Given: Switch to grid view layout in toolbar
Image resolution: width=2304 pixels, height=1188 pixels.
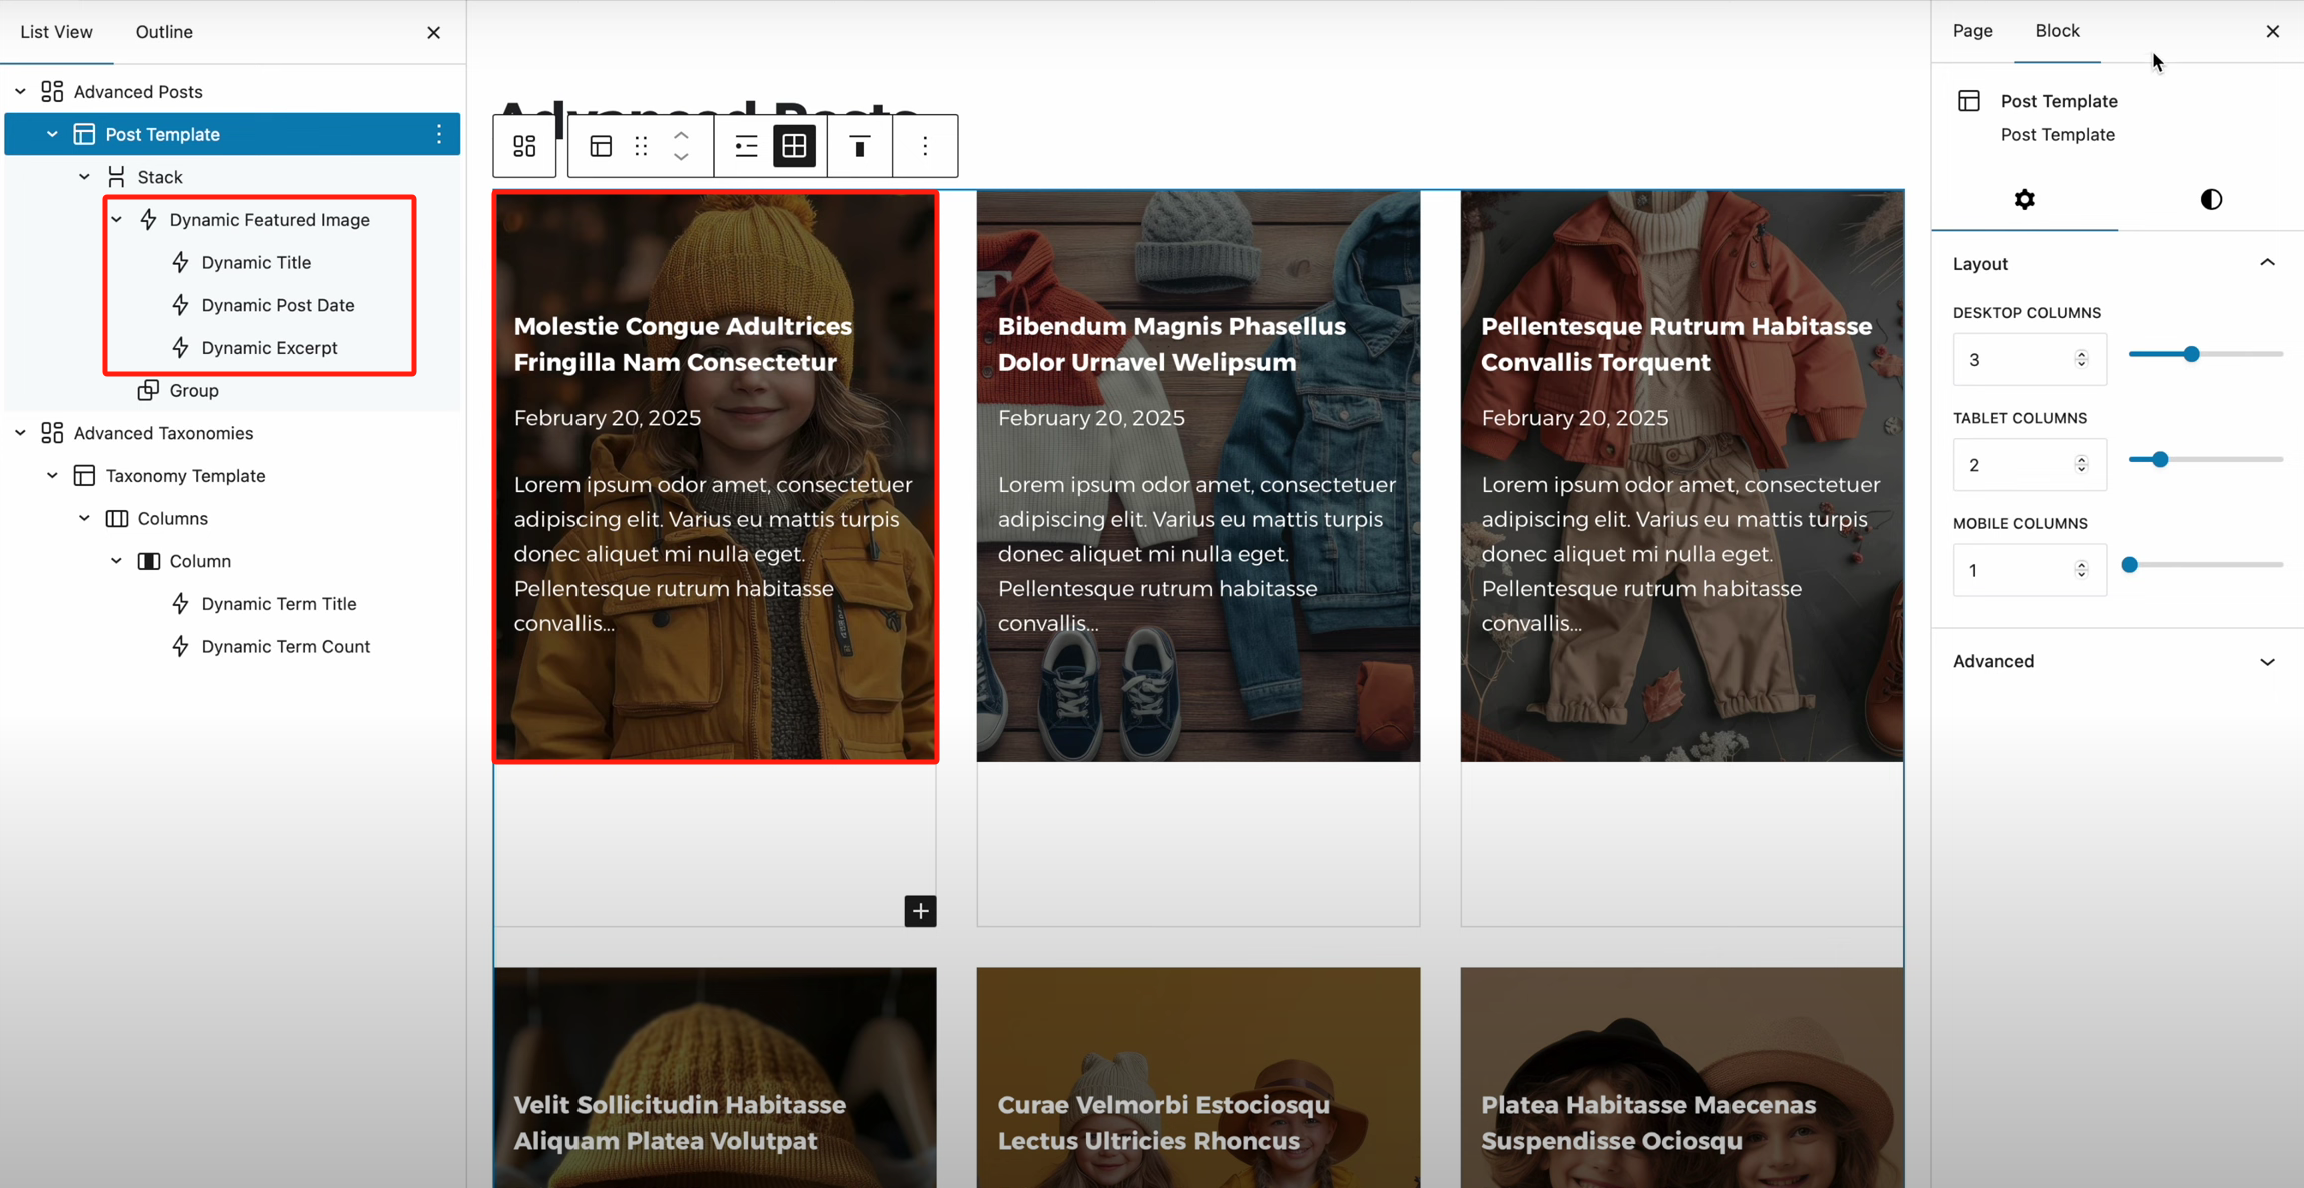Looking at the screenshot, I should [x=794, y=146].
